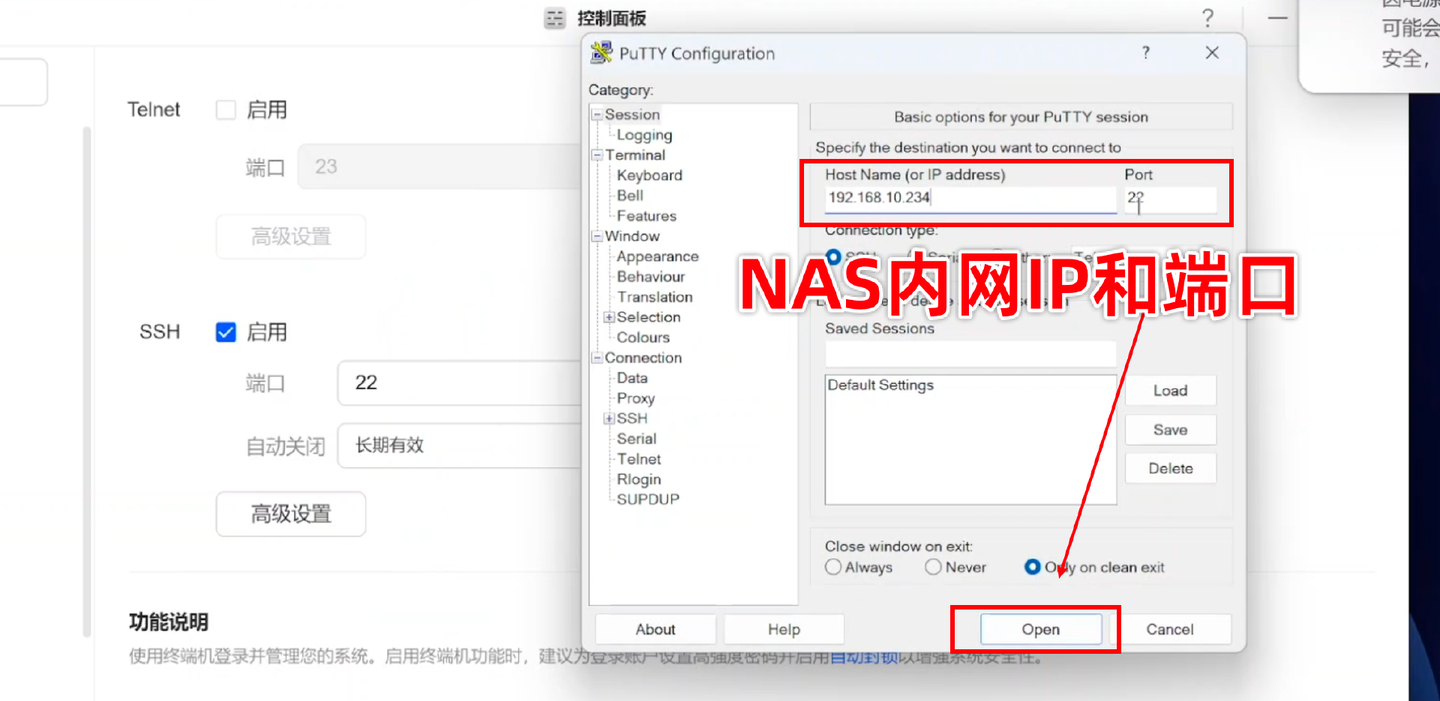
Task: Click the Load button
Action: 1170,391
